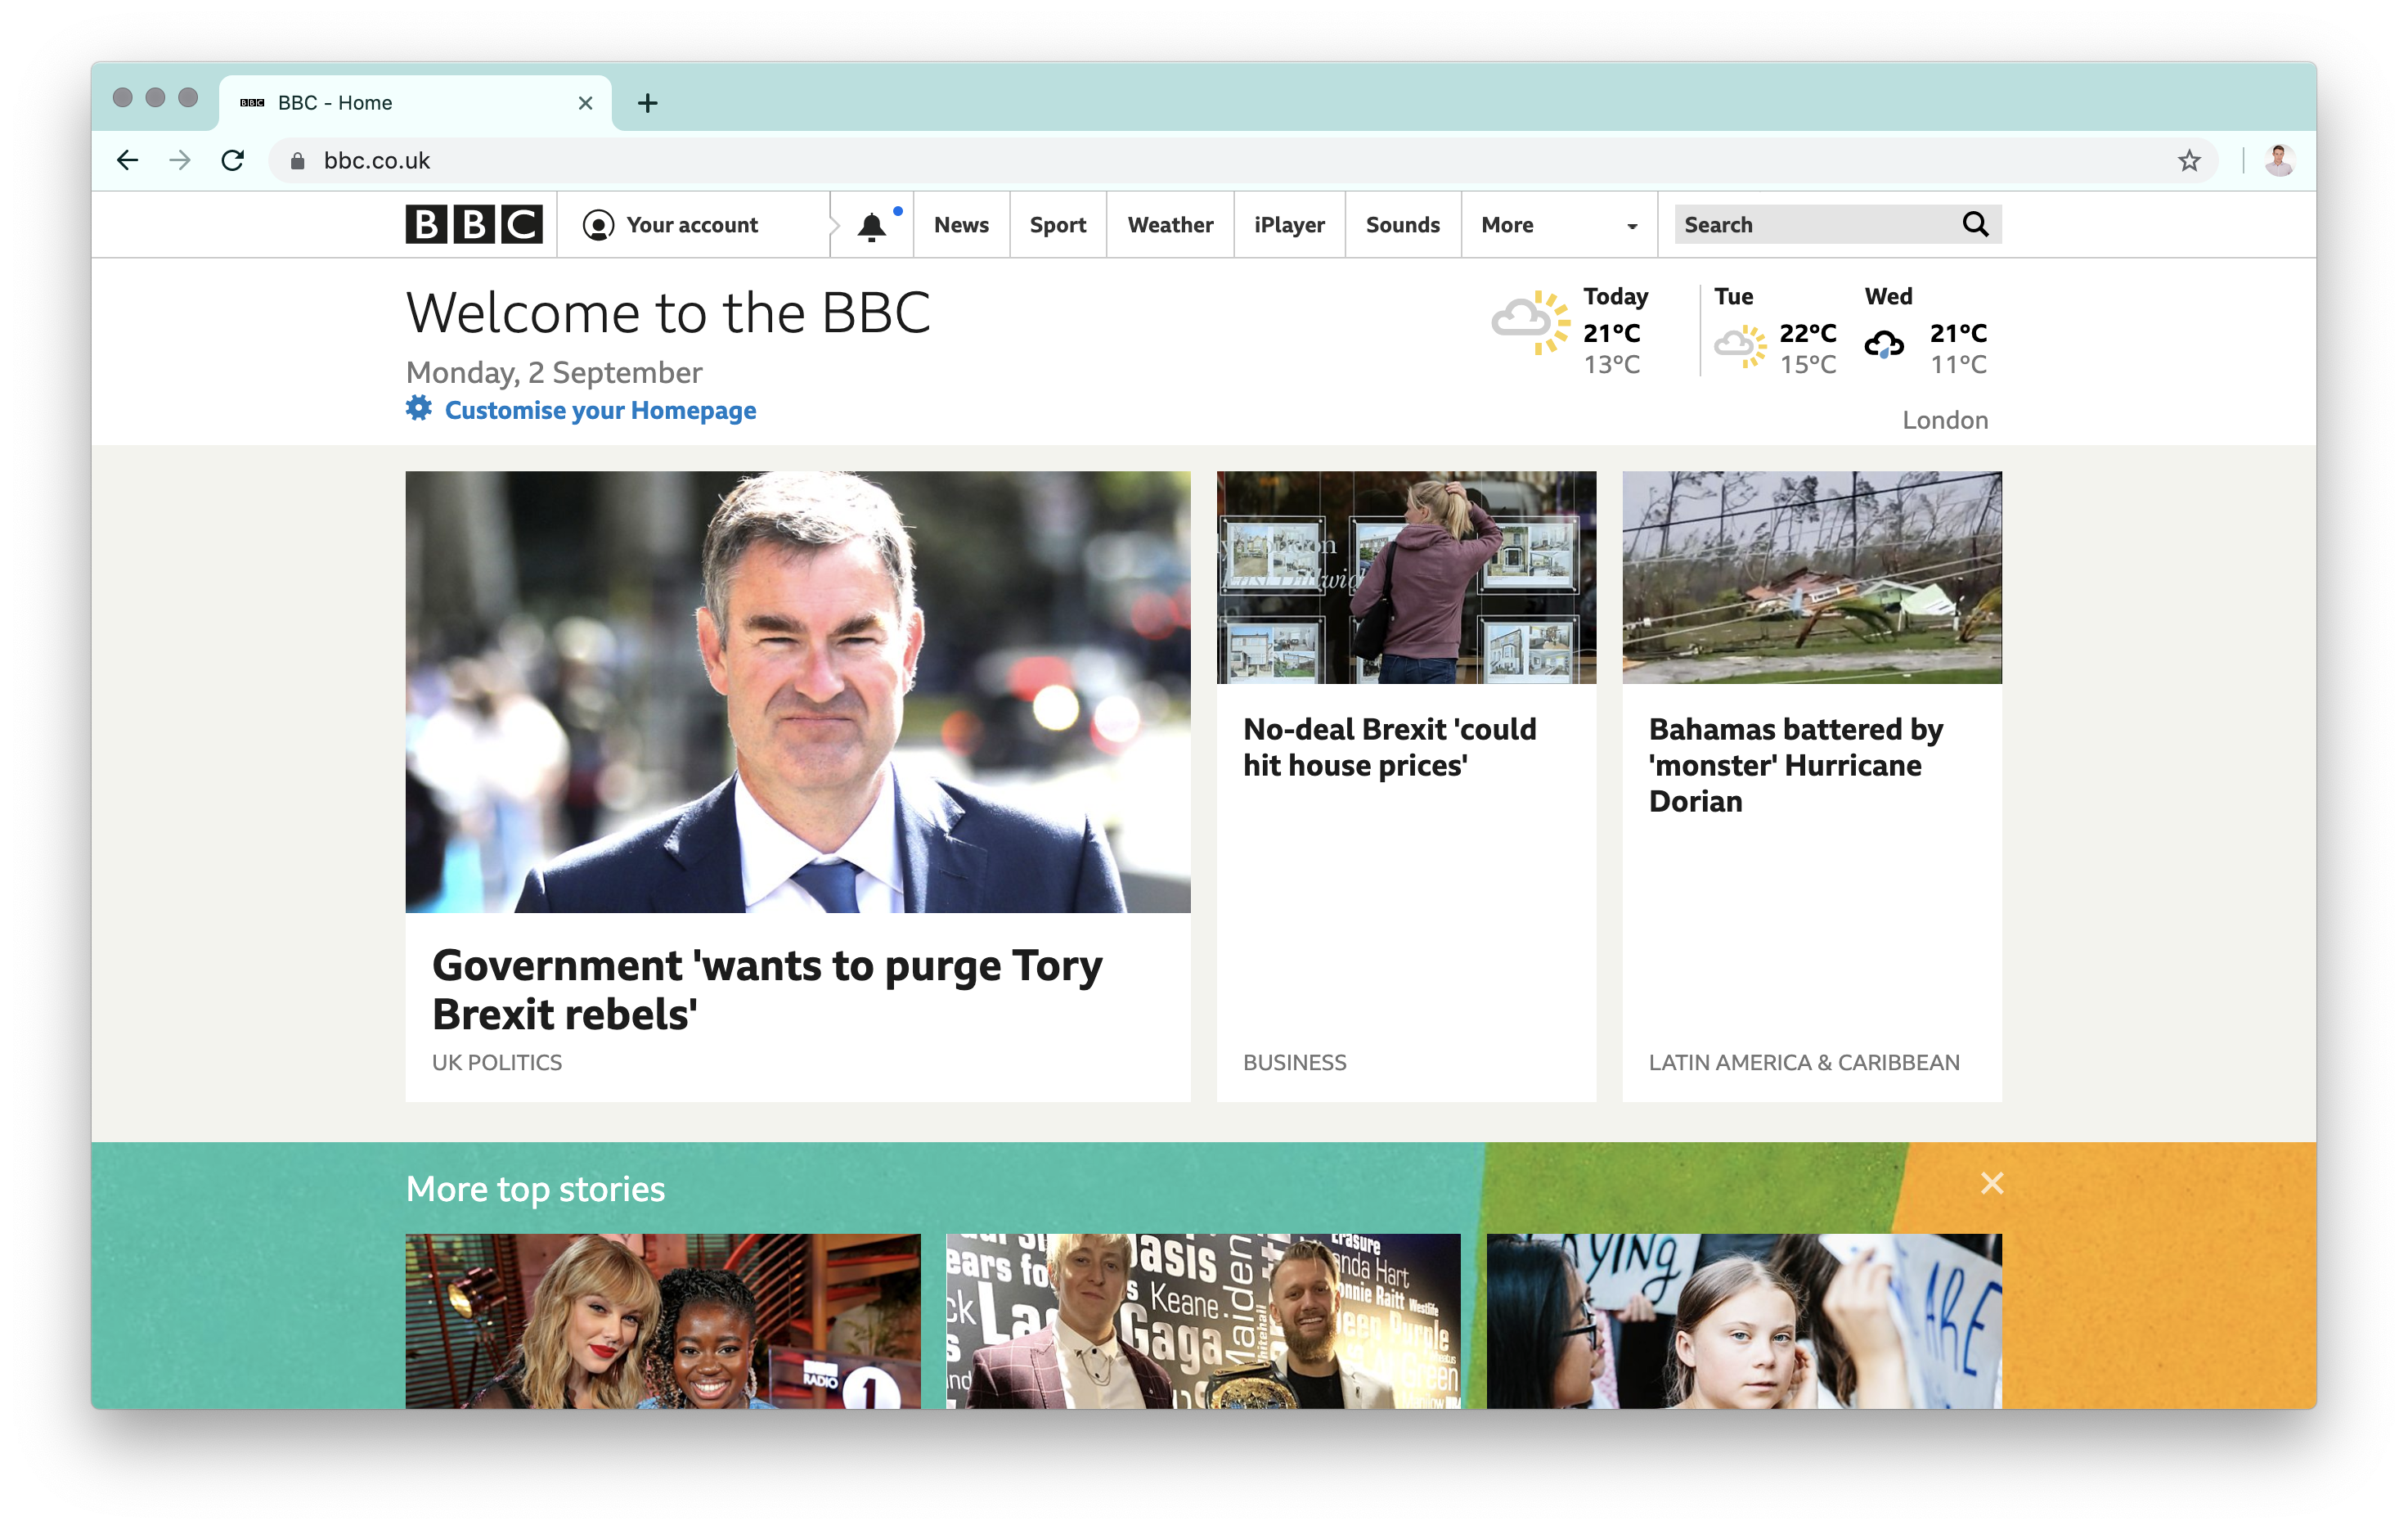2408x1530 pixels.
Task: Click the More top stories heading
Action: (x=535, y=1189)
